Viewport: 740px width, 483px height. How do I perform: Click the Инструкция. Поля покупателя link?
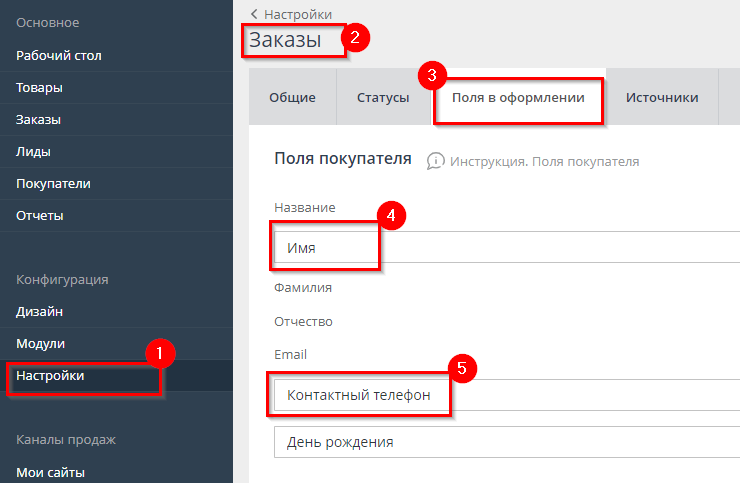pos(544,161)
